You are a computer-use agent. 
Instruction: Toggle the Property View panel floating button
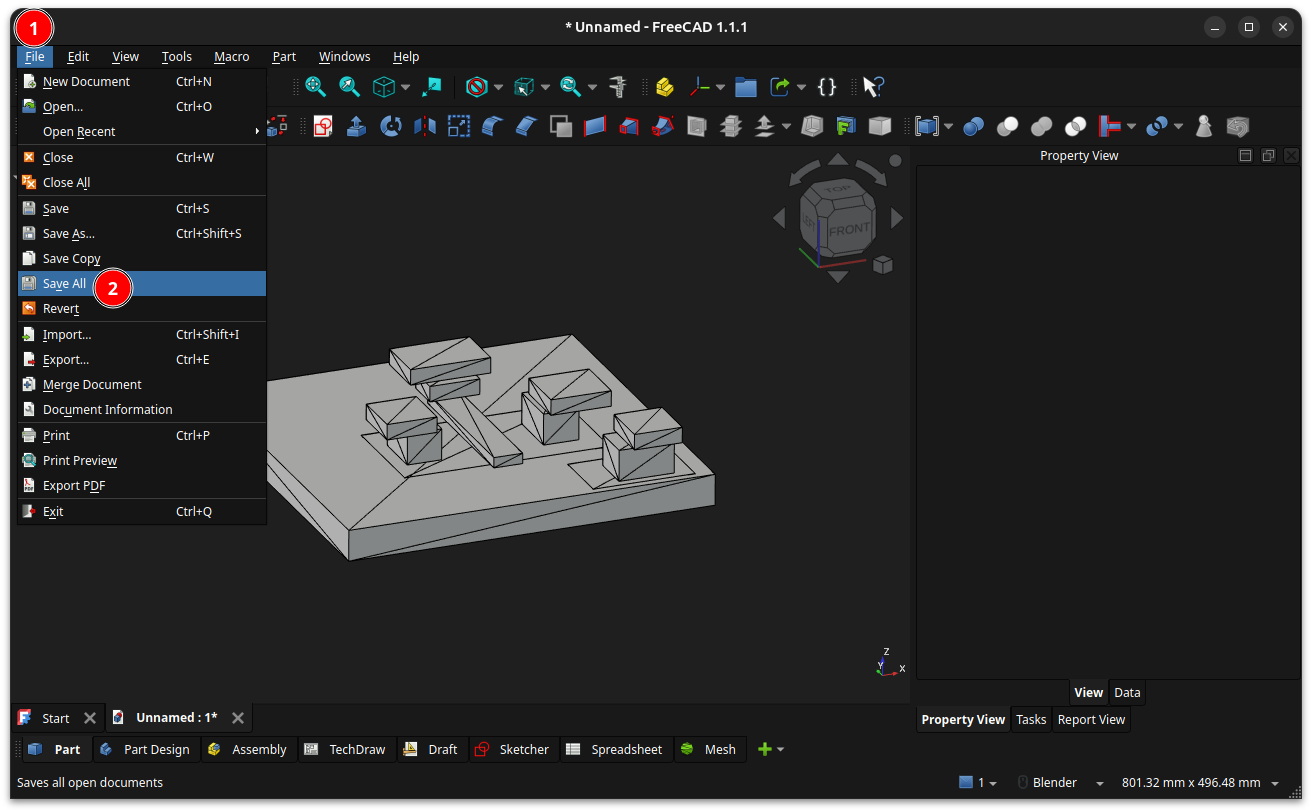1268,156
